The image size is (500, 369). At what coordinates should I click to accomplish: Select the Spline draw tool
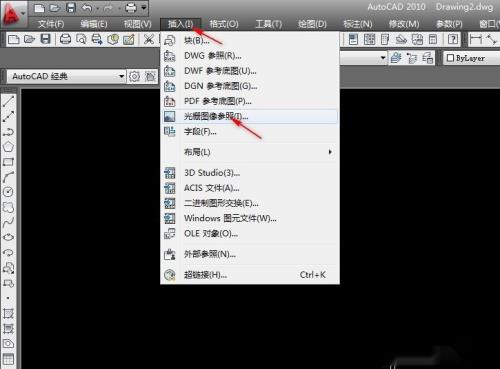pos(8,222)
